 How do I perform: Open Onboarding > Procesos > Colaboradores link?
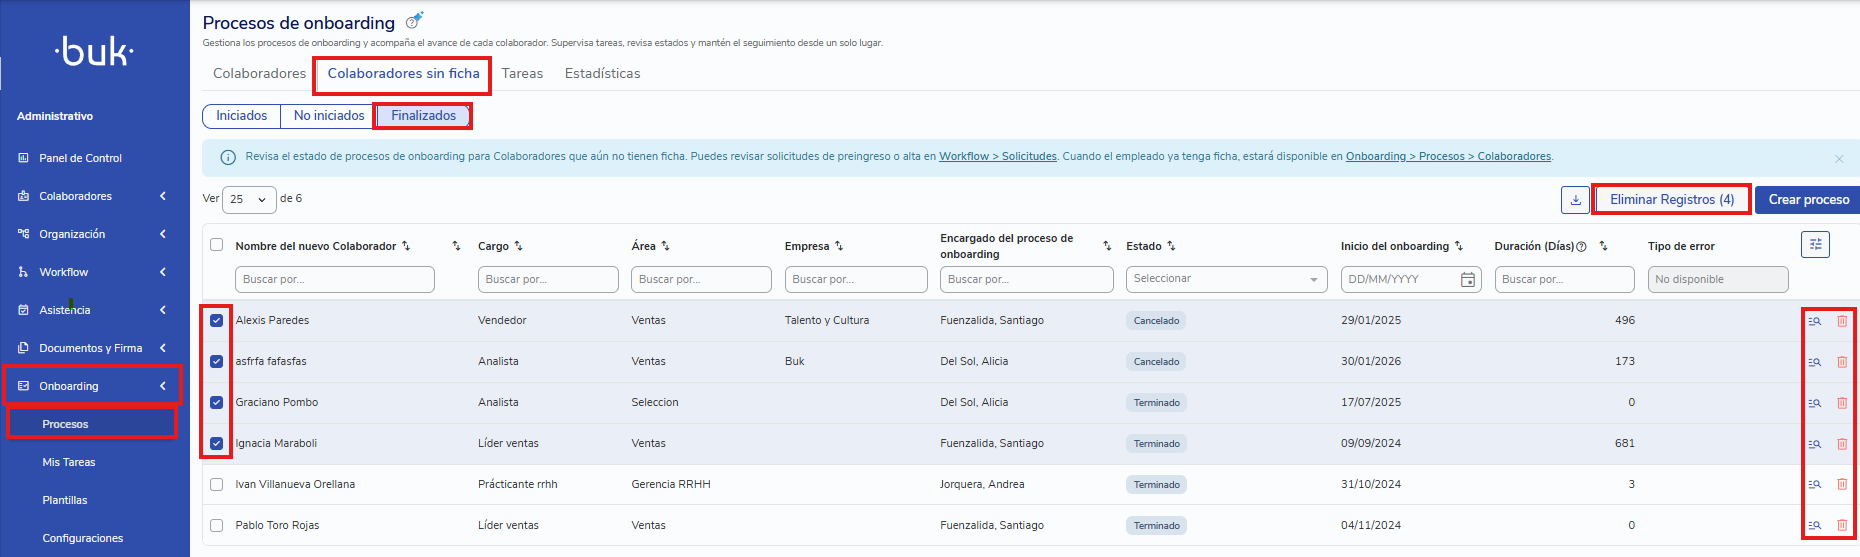pyautogui.click(x=1449, y=157)
